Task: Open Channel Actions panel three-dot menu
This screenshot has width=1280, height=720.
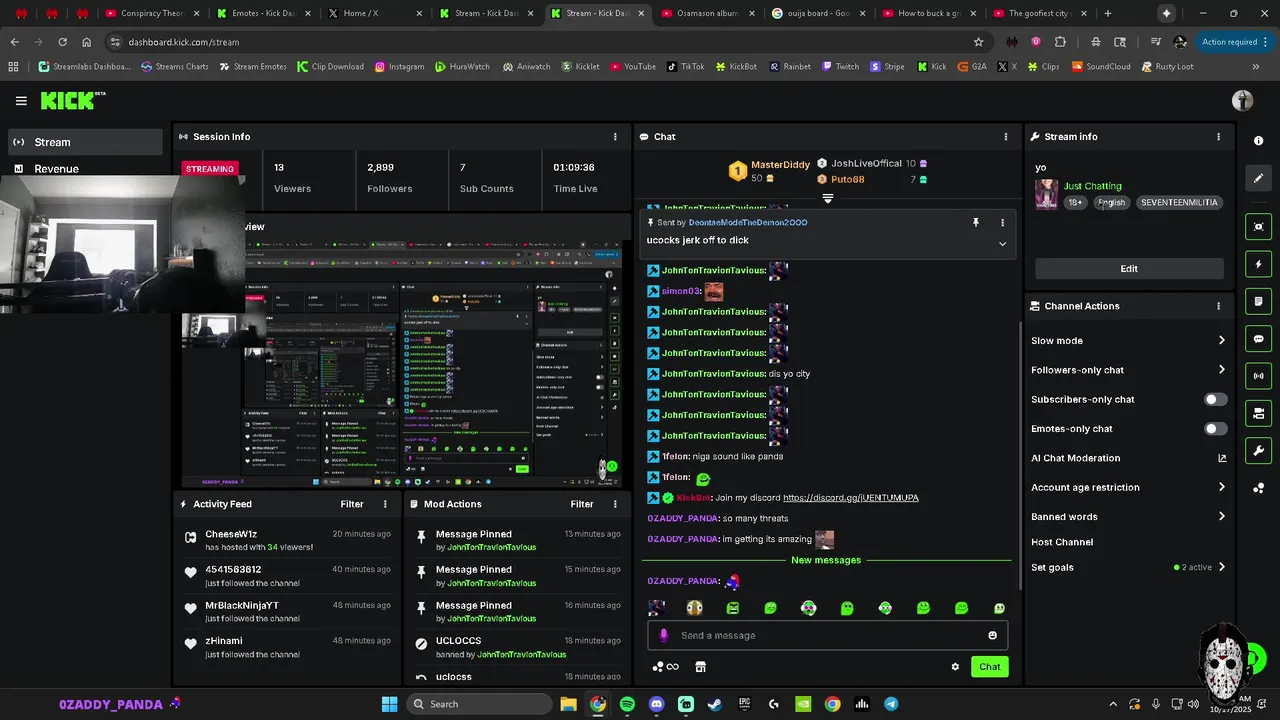Action: (x=1218, y=306)
